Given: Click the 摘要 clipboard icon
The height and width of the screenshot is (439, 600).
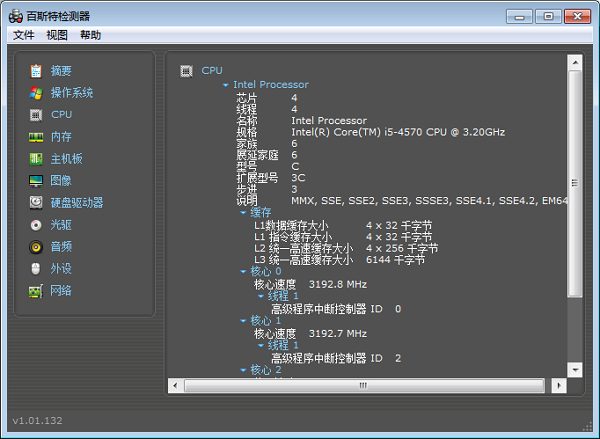Looking at the screenshot, I should coord(36,71).
